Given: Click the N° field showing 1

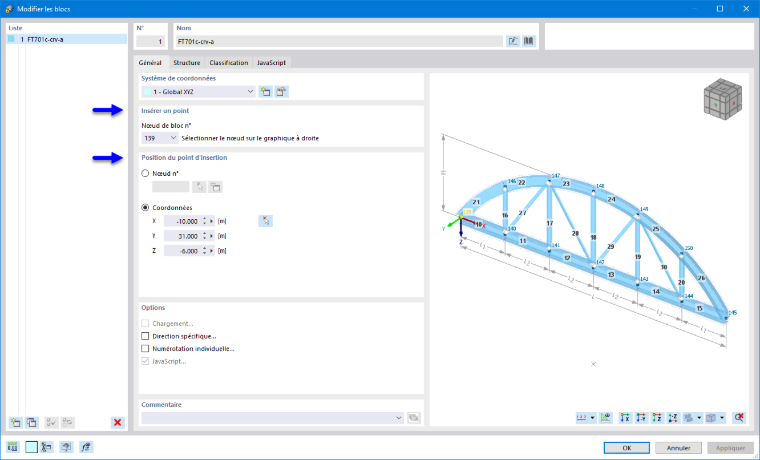Looking at the screenshot, I should pos(151,41).
